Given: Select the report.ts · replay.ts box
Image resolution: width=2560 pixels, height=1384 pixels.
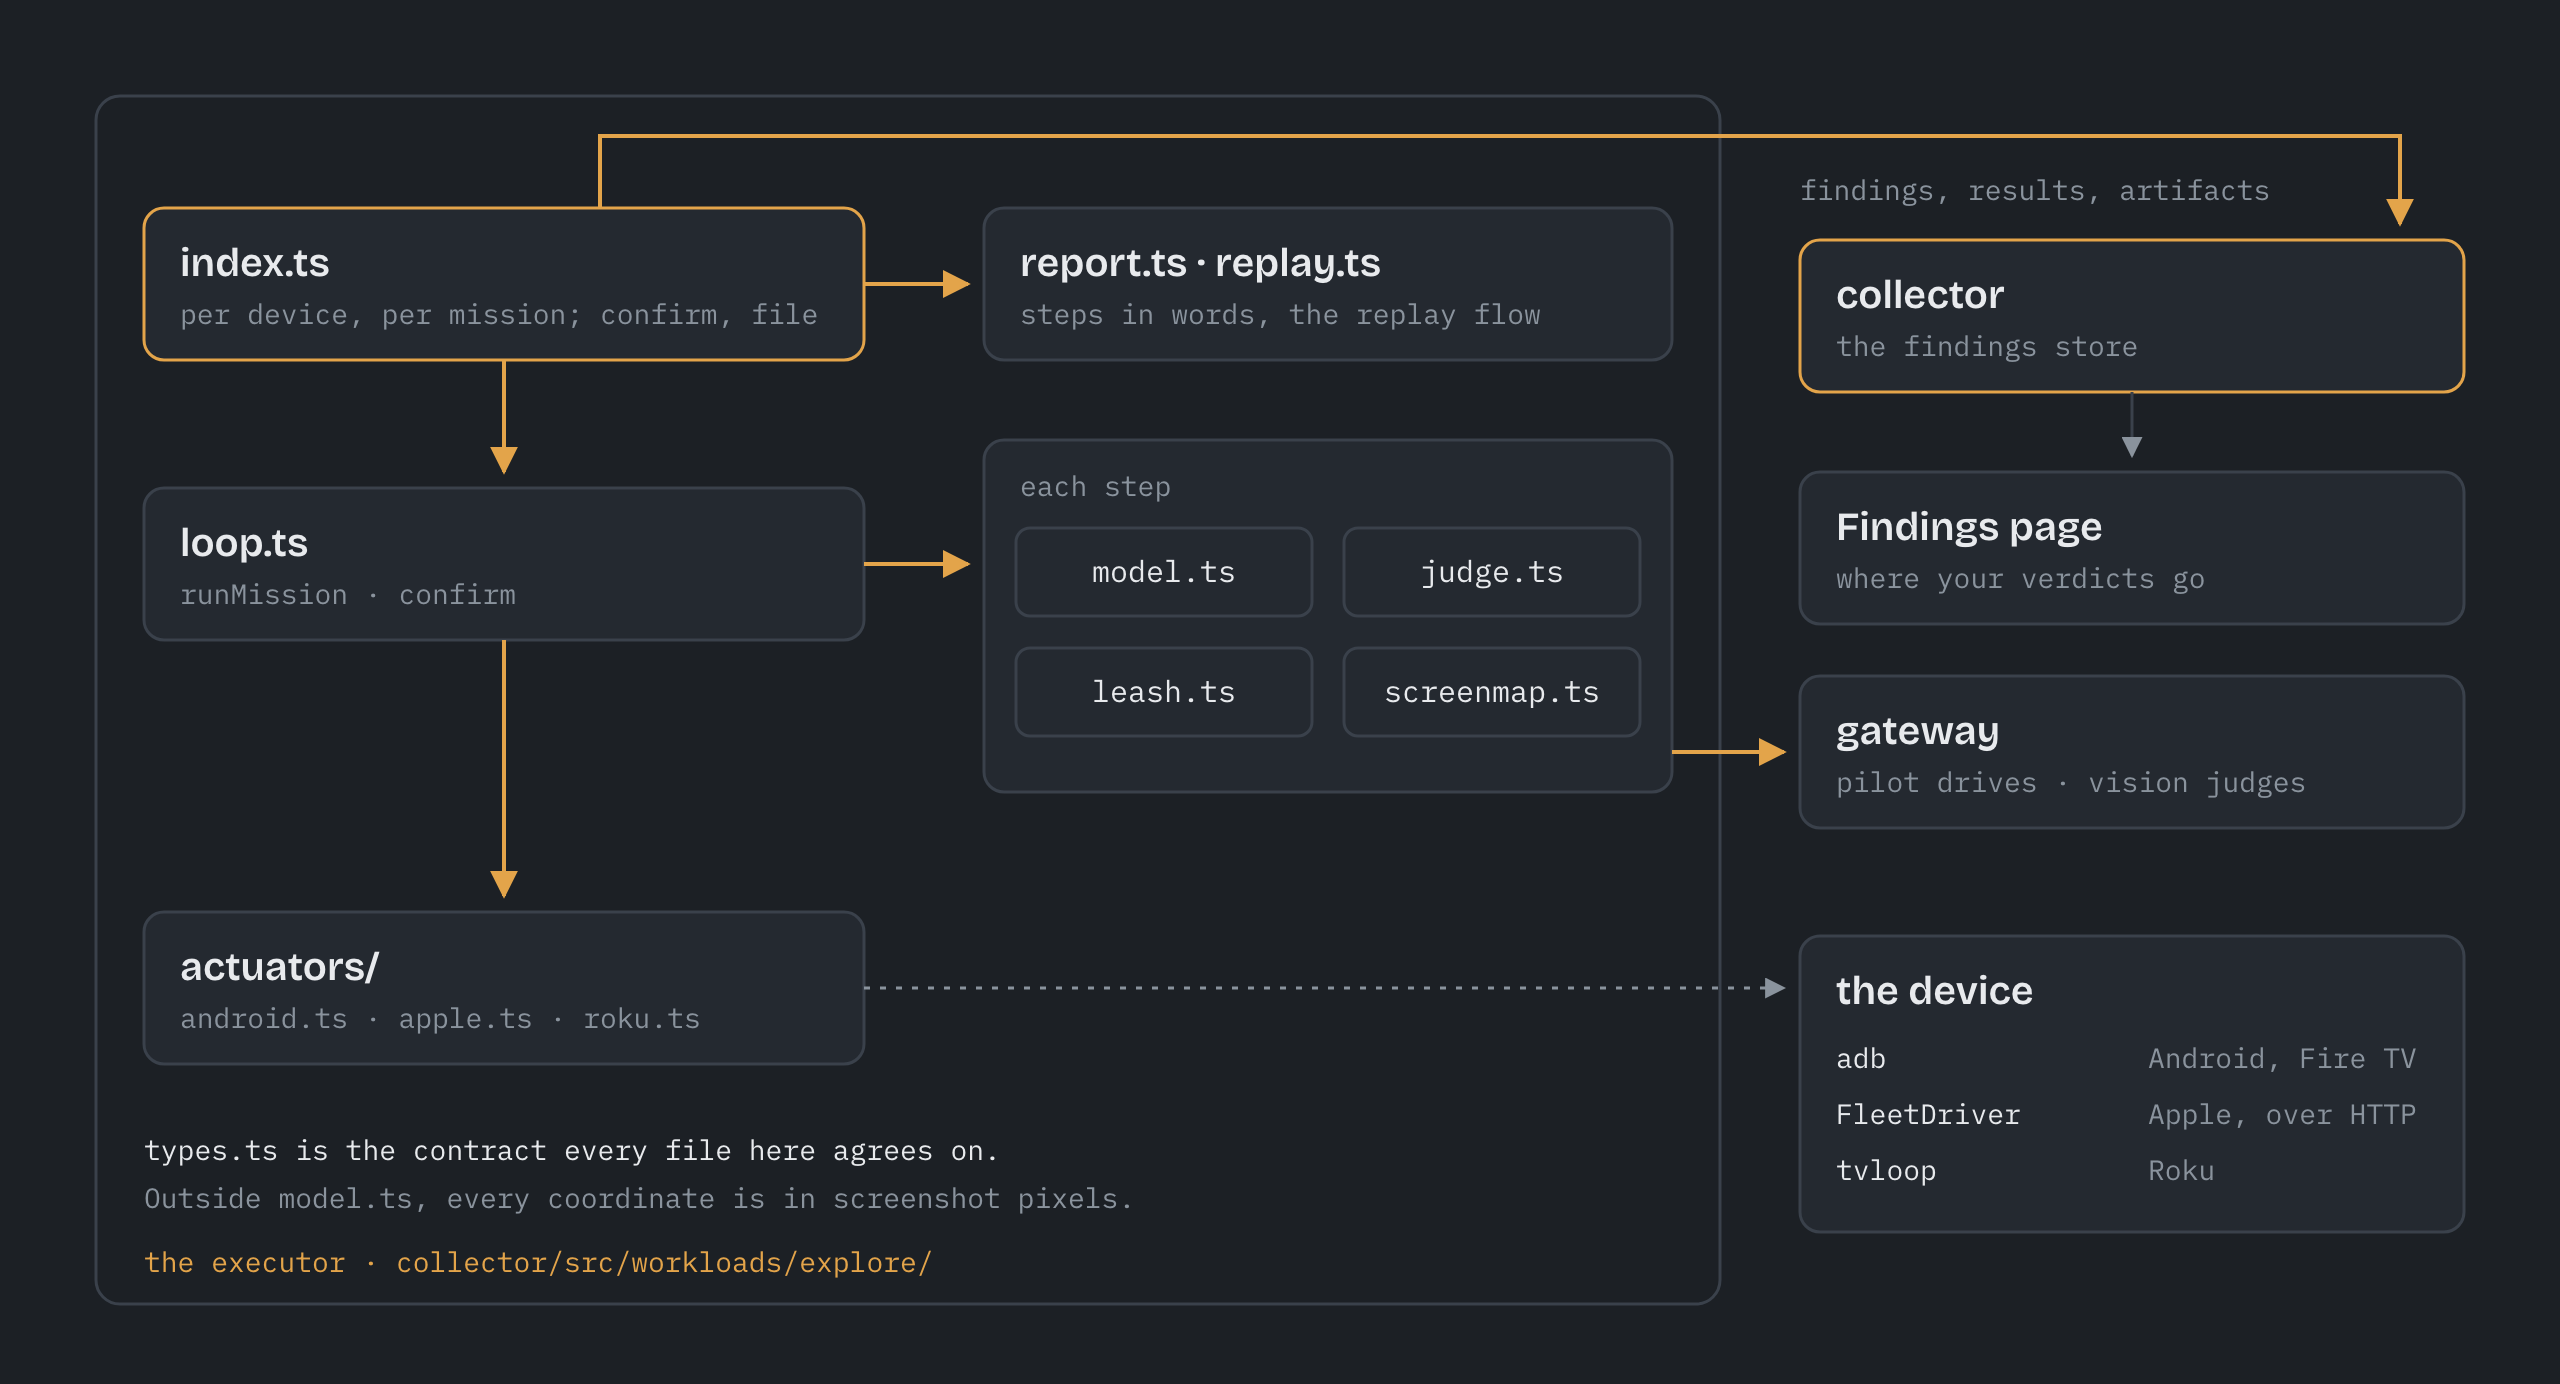Looking at the screenshot, I should [x=1328, y=284].
